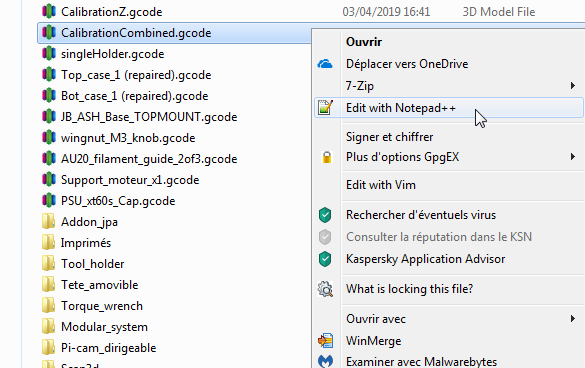Select the Bot_case_1 (repaired).gcode name
The width and height of the screenshot is (585, 368).
[x=134, y=96]
